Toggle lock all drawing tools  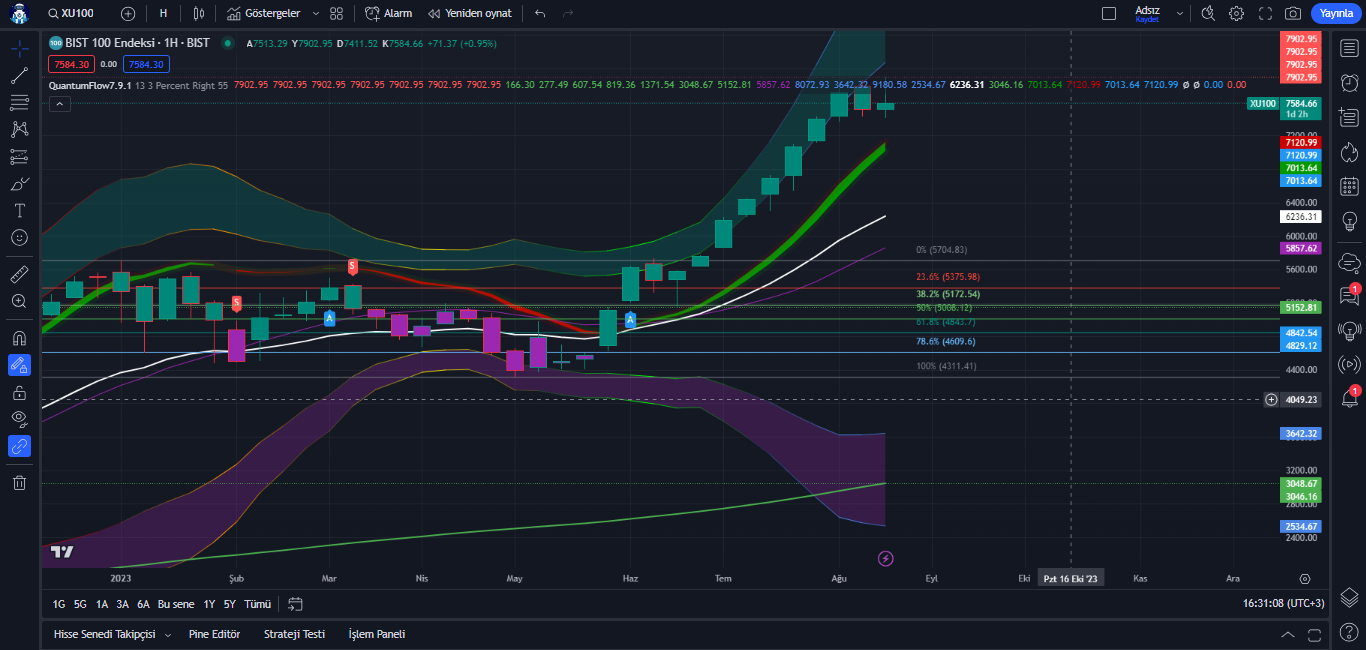[19, 392]
